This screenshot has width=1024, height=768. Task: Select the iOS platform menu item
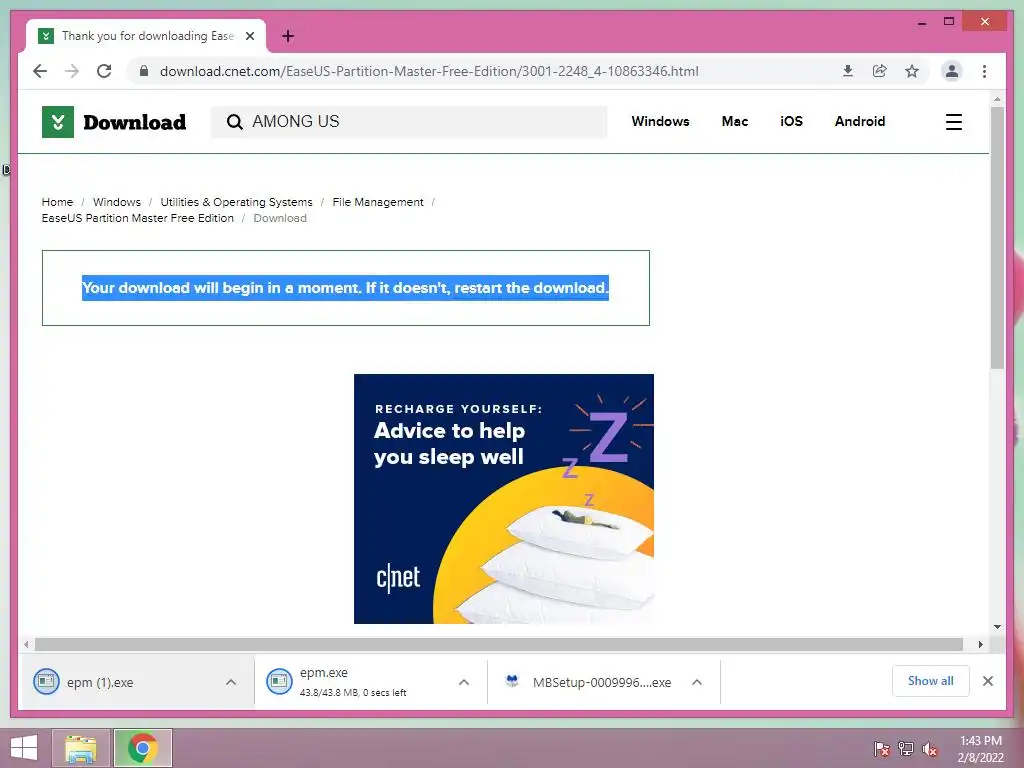pyautogui.click(x=791, y=121)
